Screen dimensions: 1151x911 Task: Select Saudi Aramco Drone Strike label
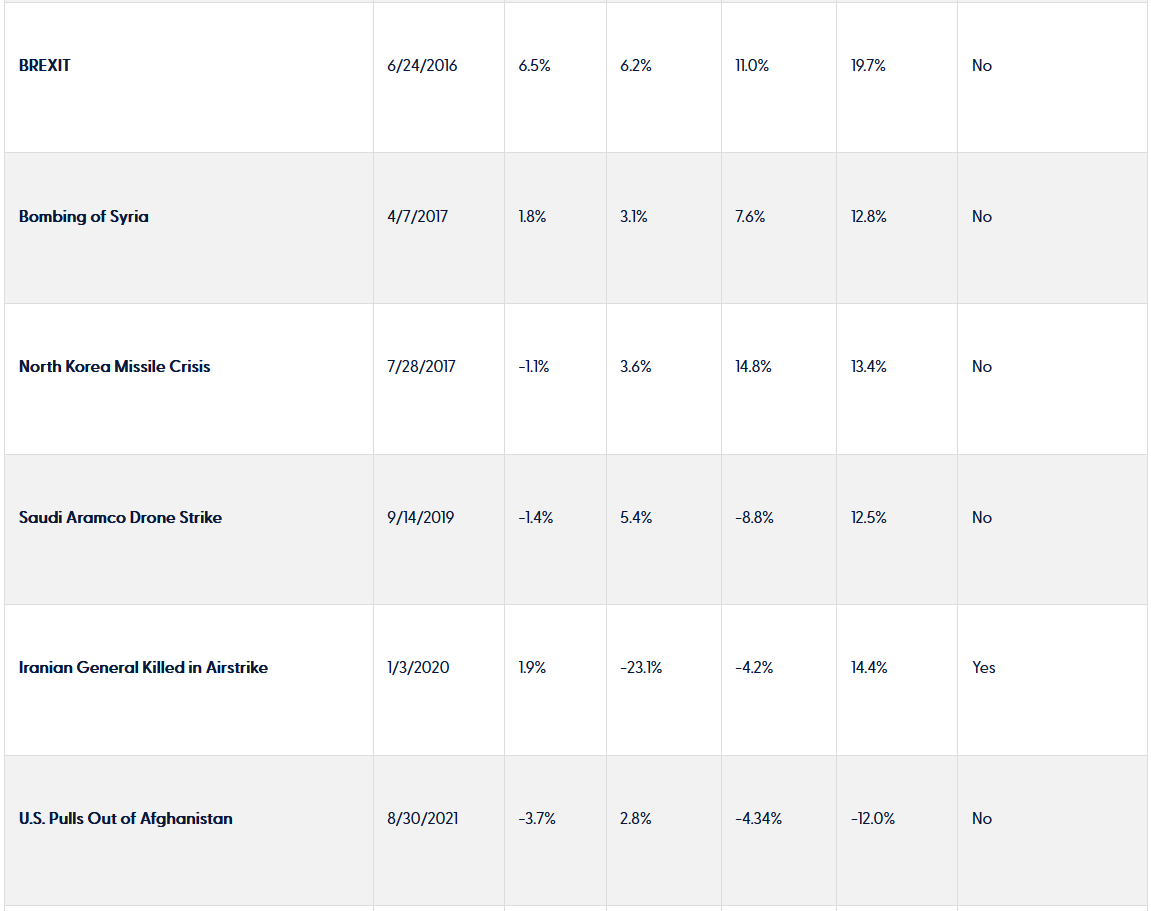point(120,518)
